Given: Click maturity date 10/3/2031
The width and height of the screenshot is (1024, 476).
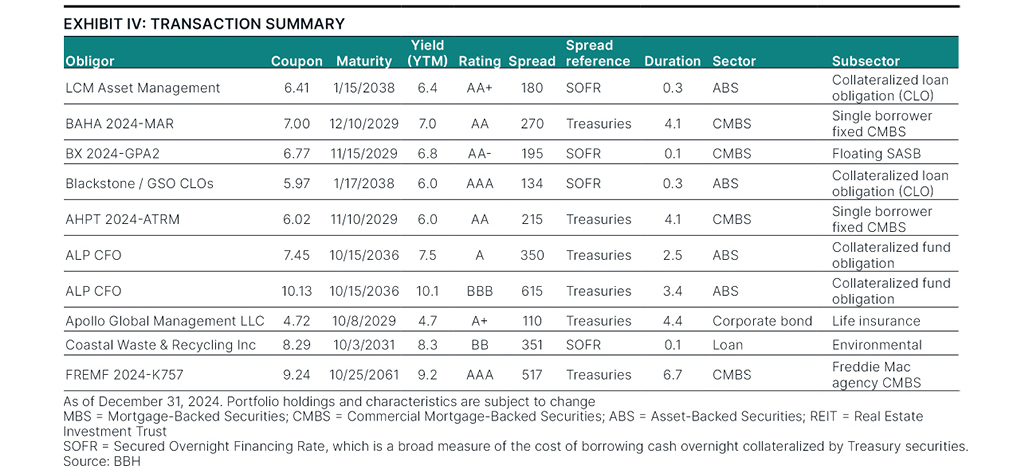Looking at the screenshot, I should (364, 345).
